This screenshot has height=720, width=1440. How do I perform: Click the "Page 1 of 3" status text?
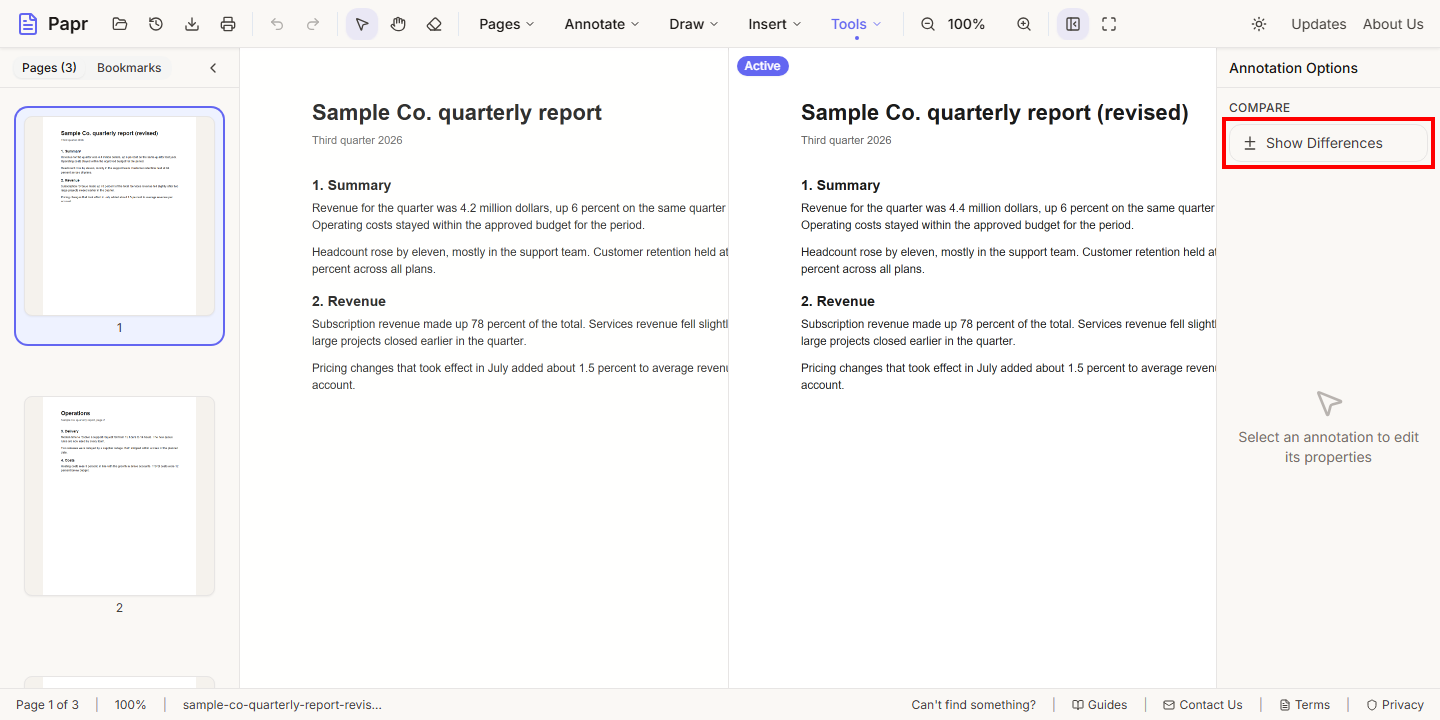(47, 705)
